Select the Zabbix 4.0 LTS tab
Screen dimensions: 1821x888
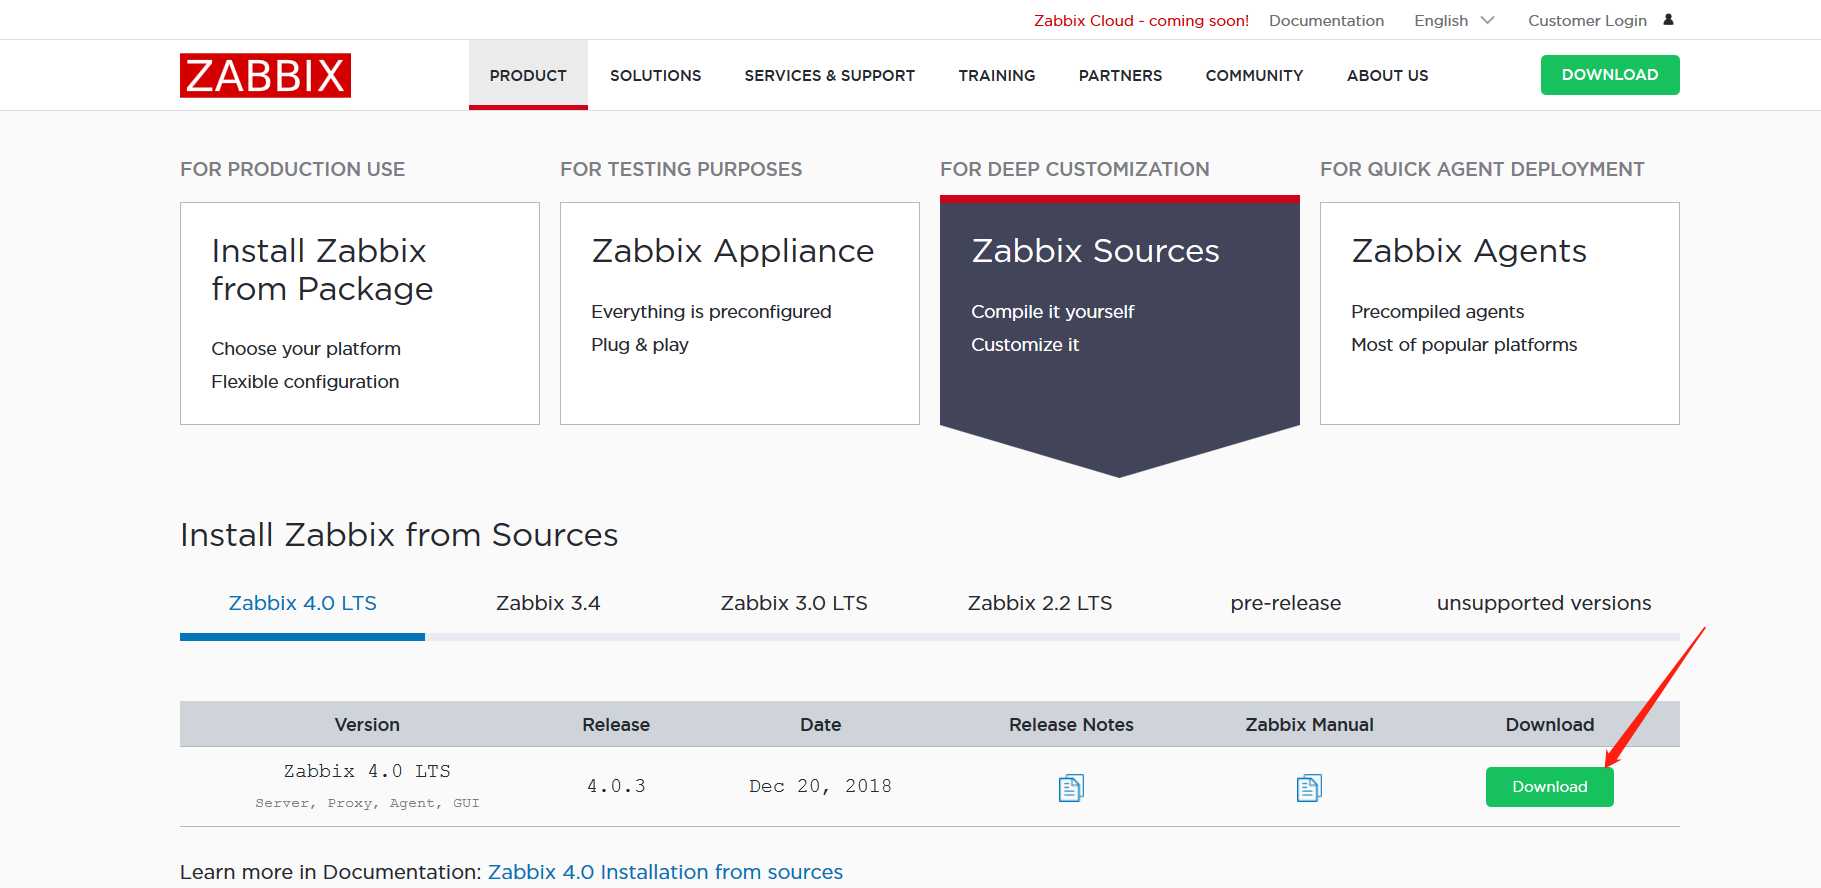pyautogui.click(x=302, y=603)
